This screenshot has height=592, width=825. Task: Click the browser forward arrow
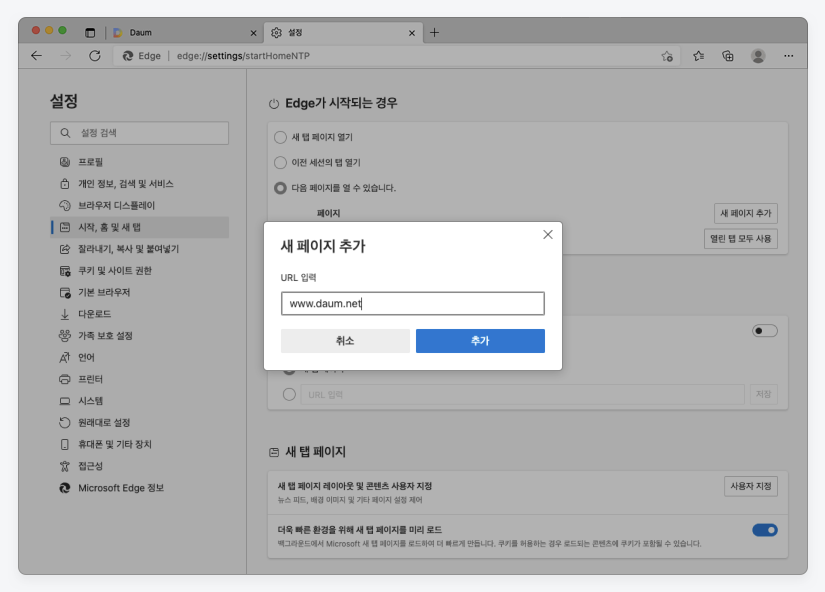66,56
